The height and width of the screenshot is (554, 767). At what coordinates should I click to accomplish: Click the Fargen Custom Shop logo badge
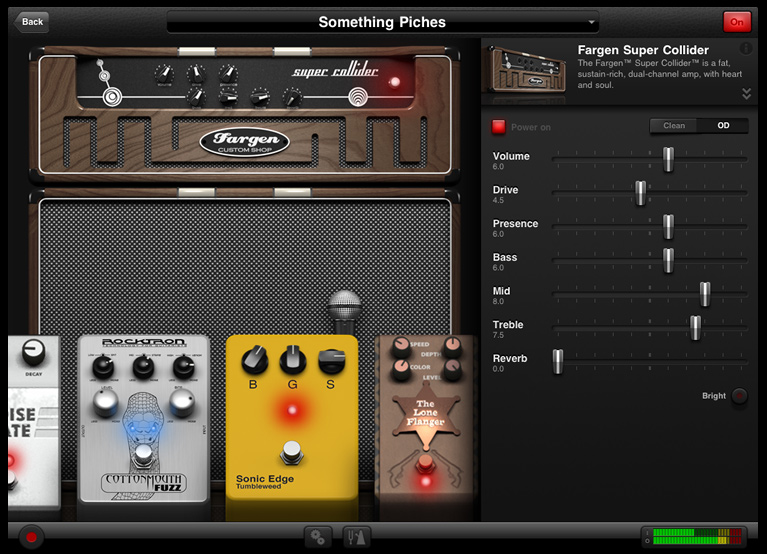click(x=245, y=143)
